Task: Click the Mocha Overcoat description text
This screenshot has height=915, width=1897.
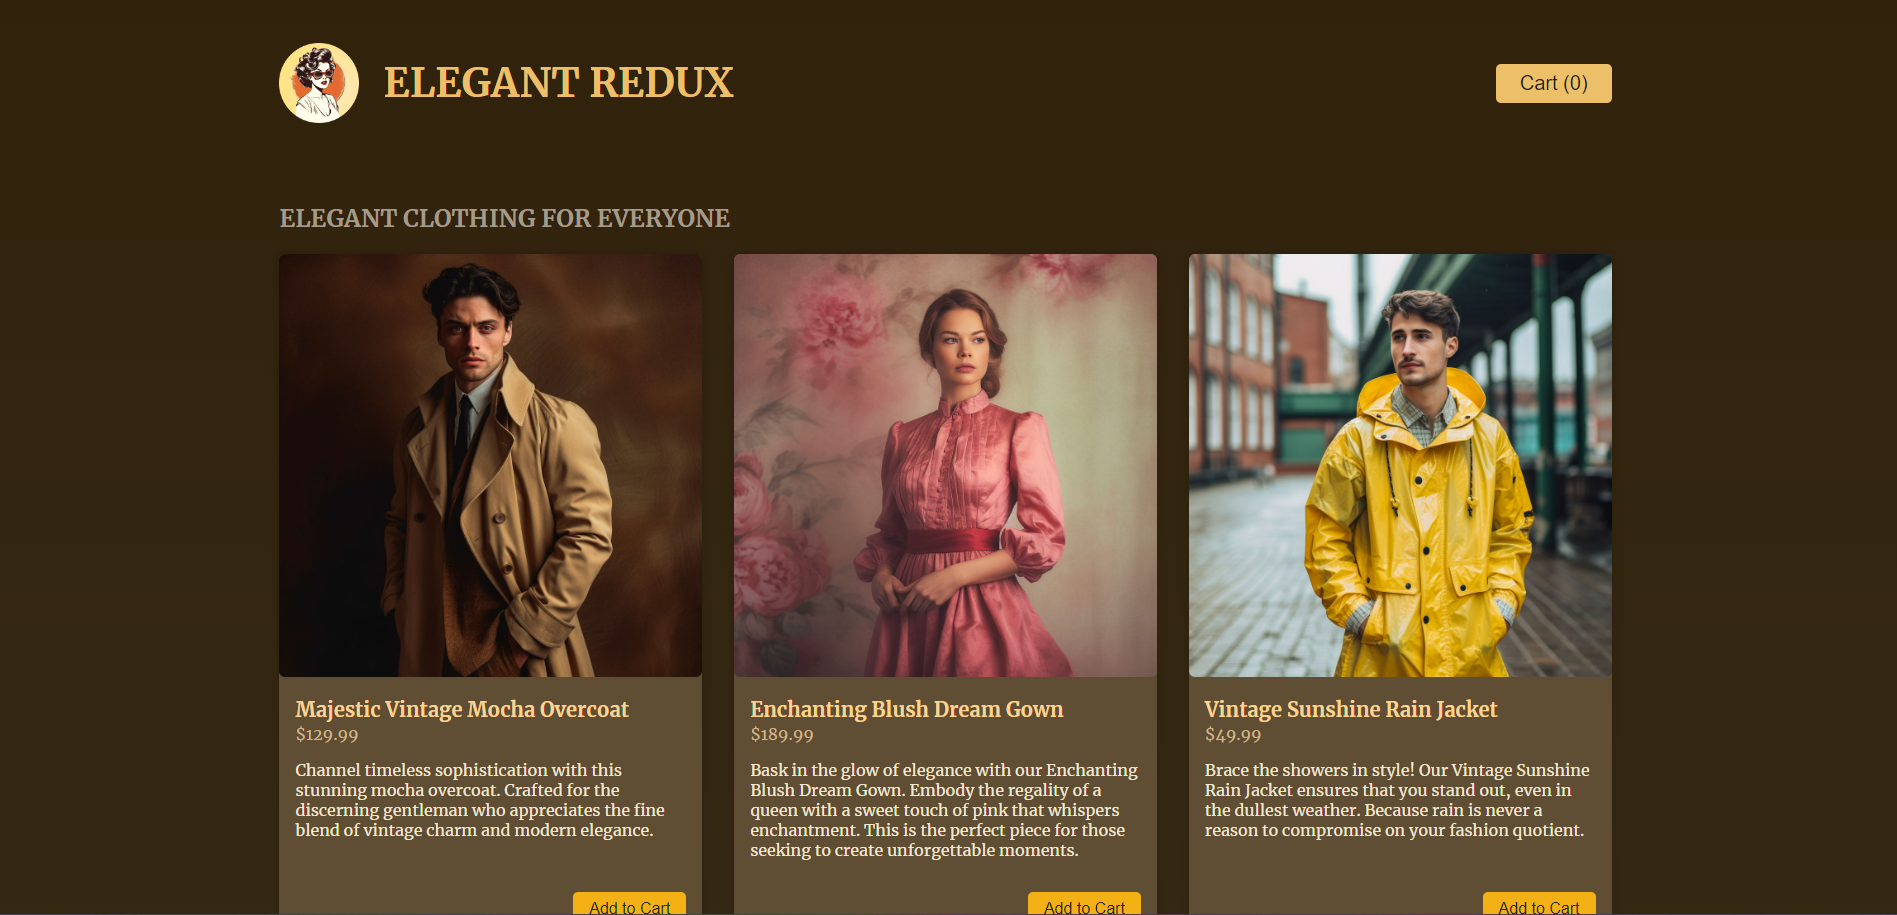Action: 480,800
